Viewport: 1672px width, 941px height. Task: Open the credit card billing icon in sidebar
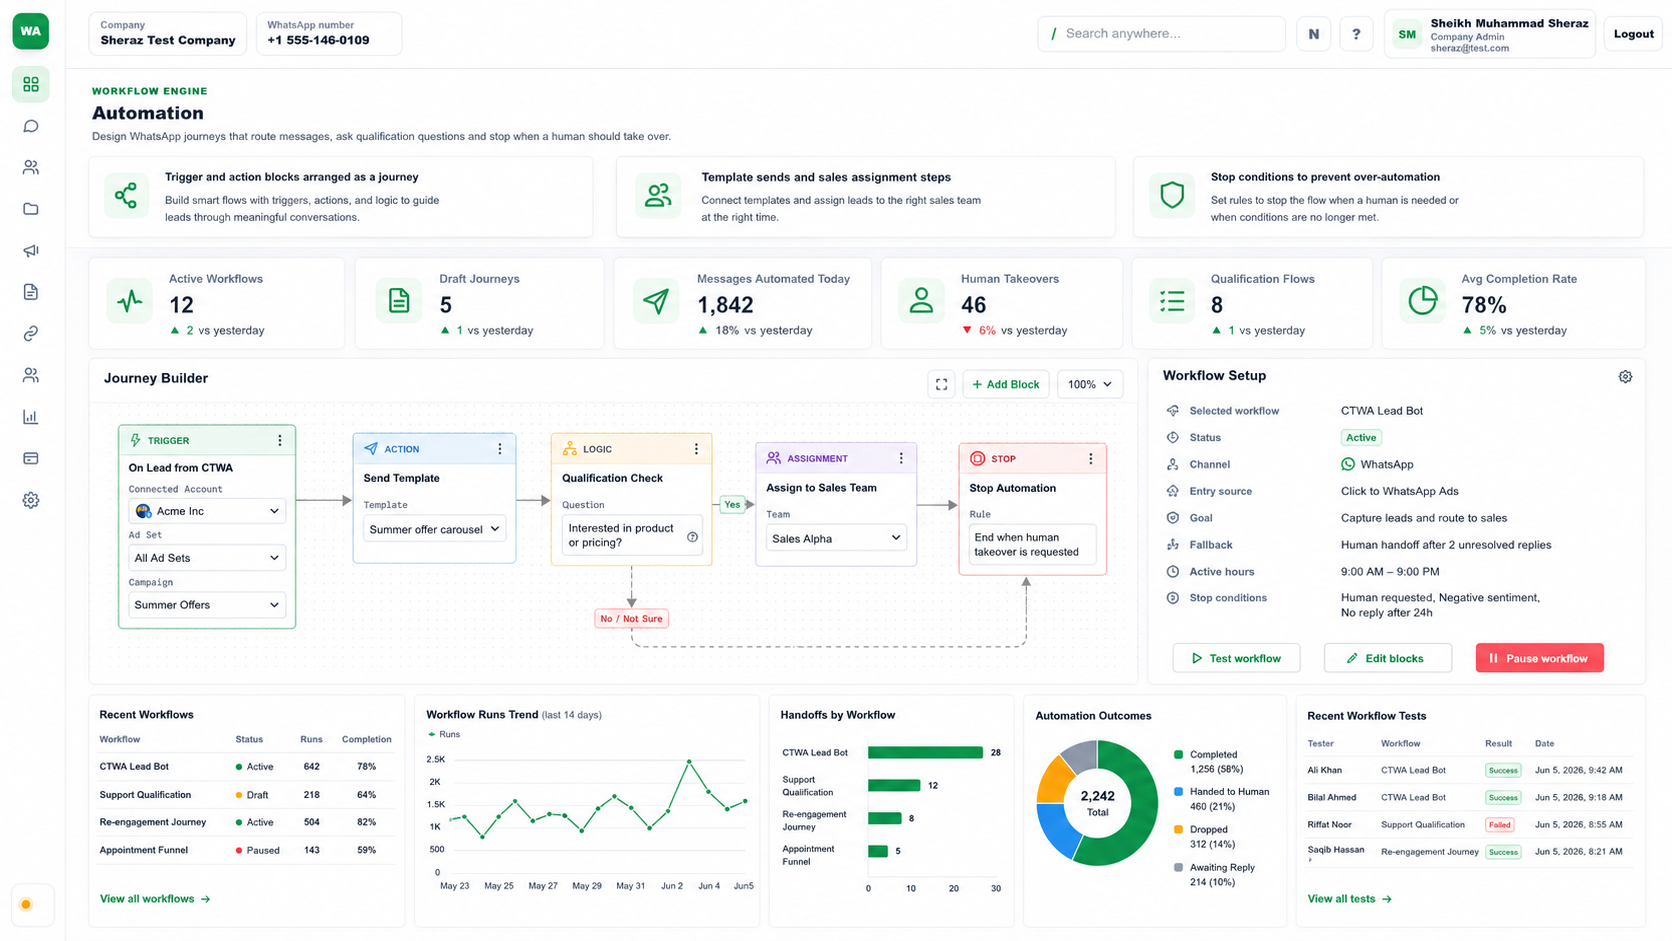point(31,458)
